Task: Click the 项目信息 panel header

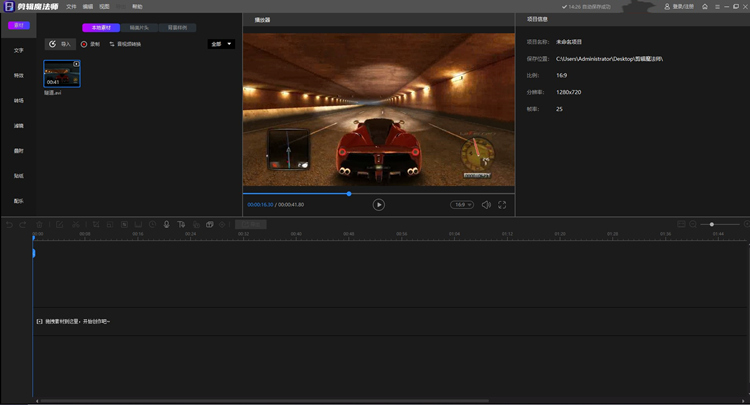Action: click(x=537, y=19)
